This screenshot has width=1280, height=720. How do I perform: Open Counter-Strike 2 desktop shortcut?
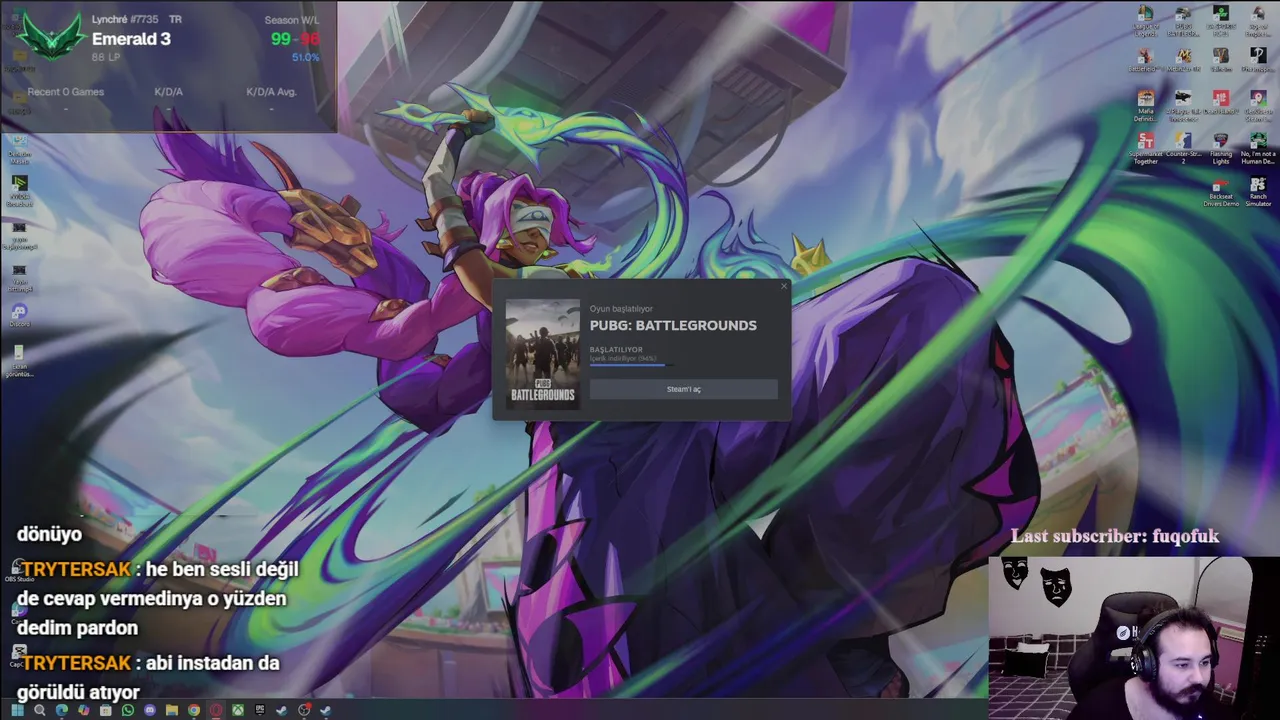[1183, 148]
